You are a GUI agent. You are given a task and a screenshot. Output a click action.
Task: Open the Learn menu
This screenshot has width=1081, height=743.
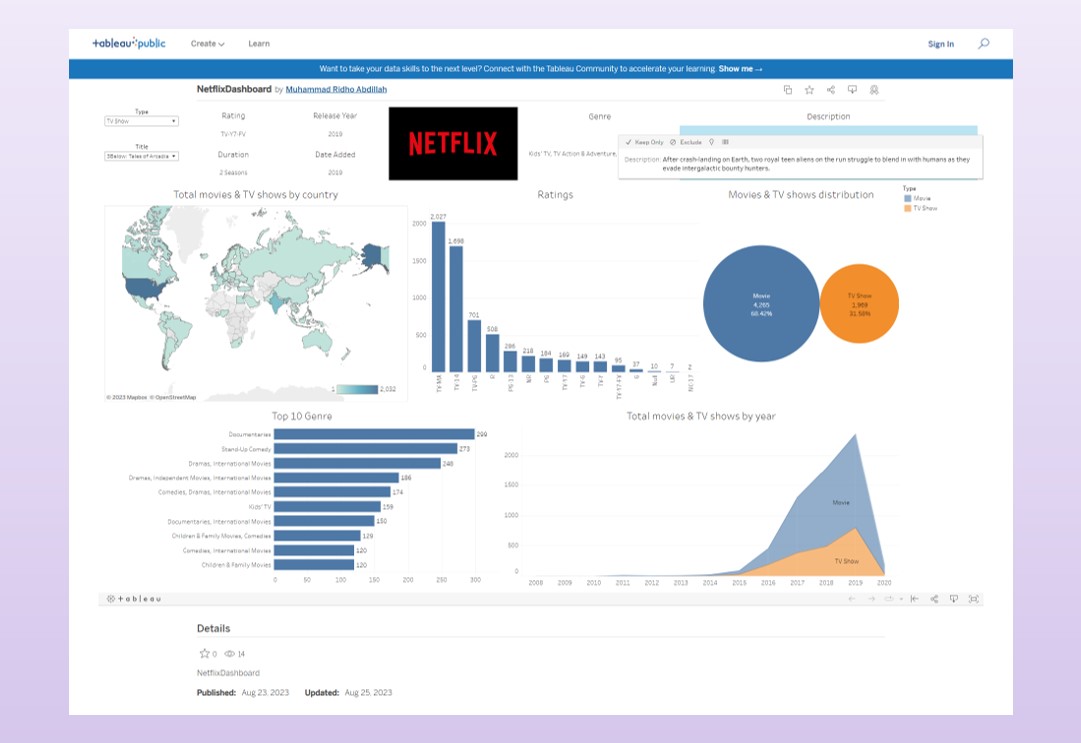pyautogui.click(x=258, y=44)
